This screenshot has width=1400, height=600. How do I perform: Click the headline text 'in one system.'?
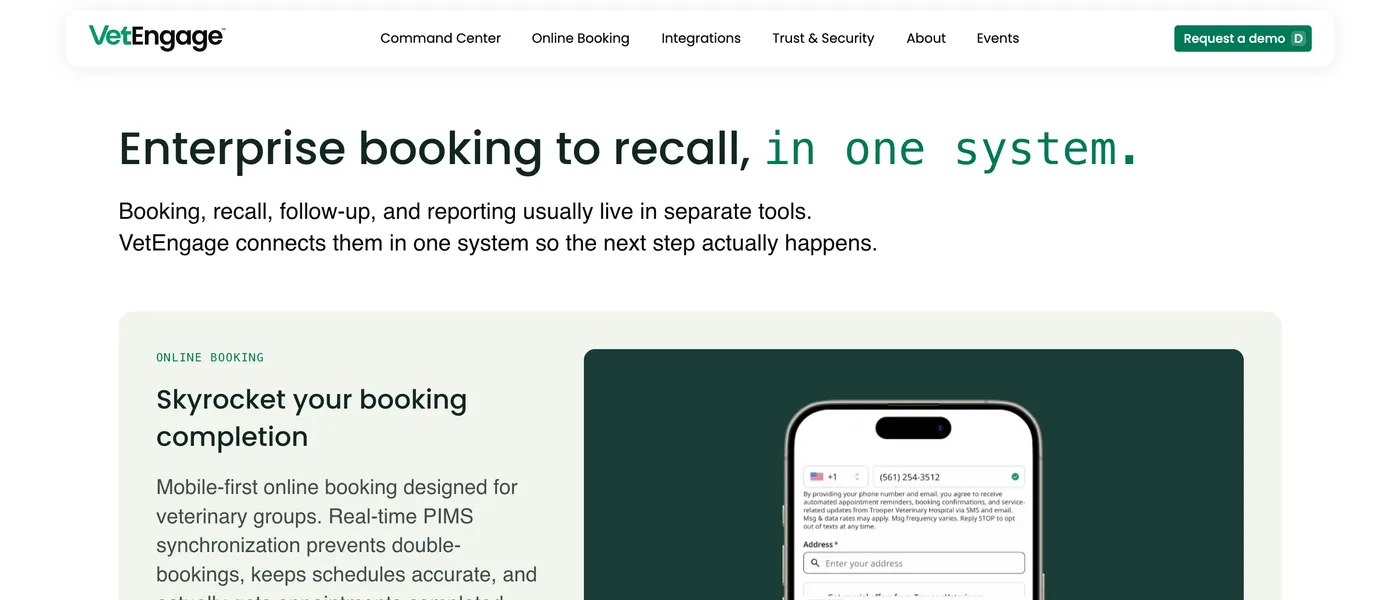[952, 149]
